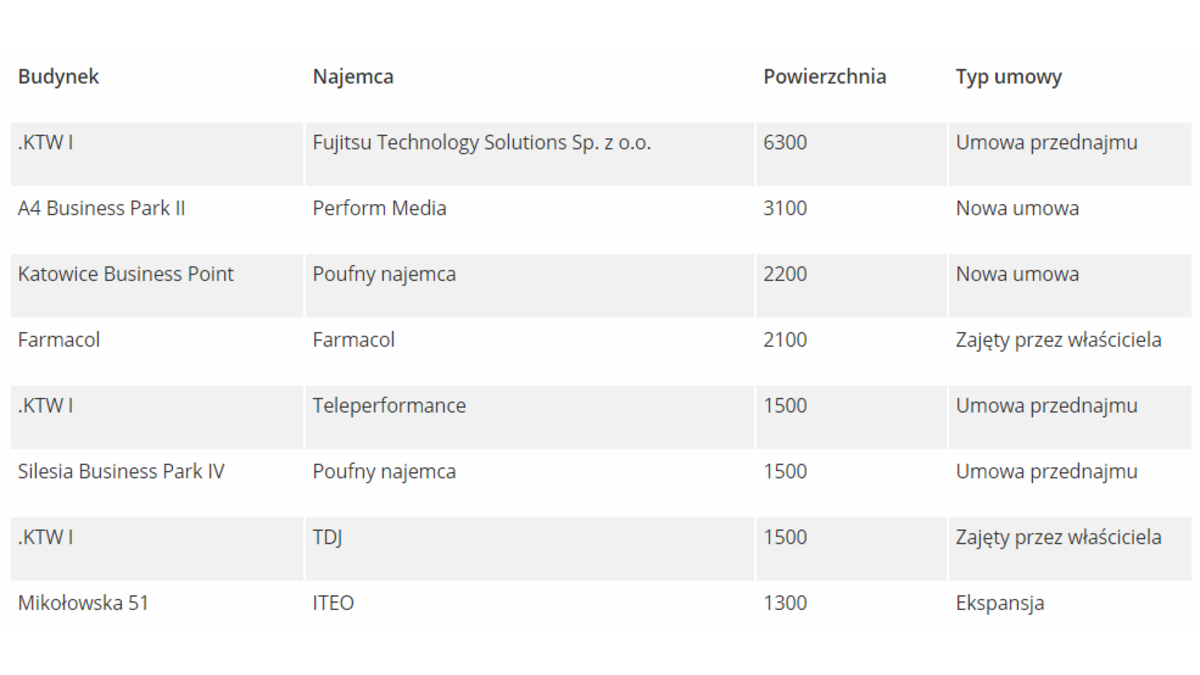Select the 2200 area value

coord(784,274)
